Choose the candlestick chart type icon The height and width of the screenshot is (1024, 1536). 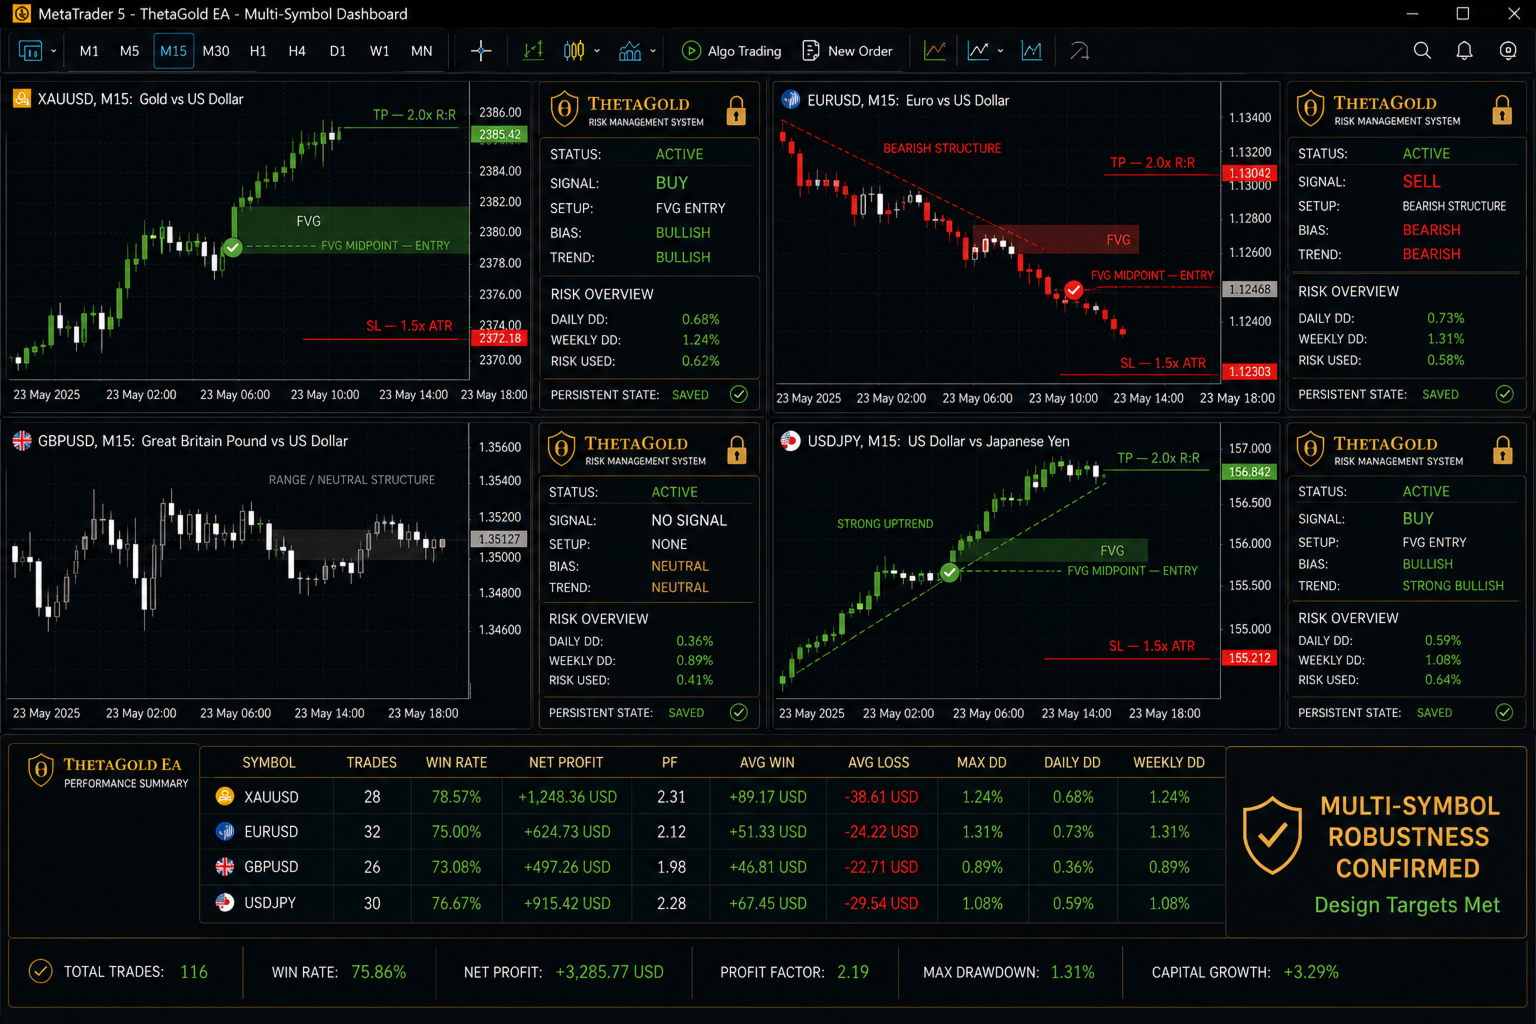pyautogui.click(x=574, y=51)
